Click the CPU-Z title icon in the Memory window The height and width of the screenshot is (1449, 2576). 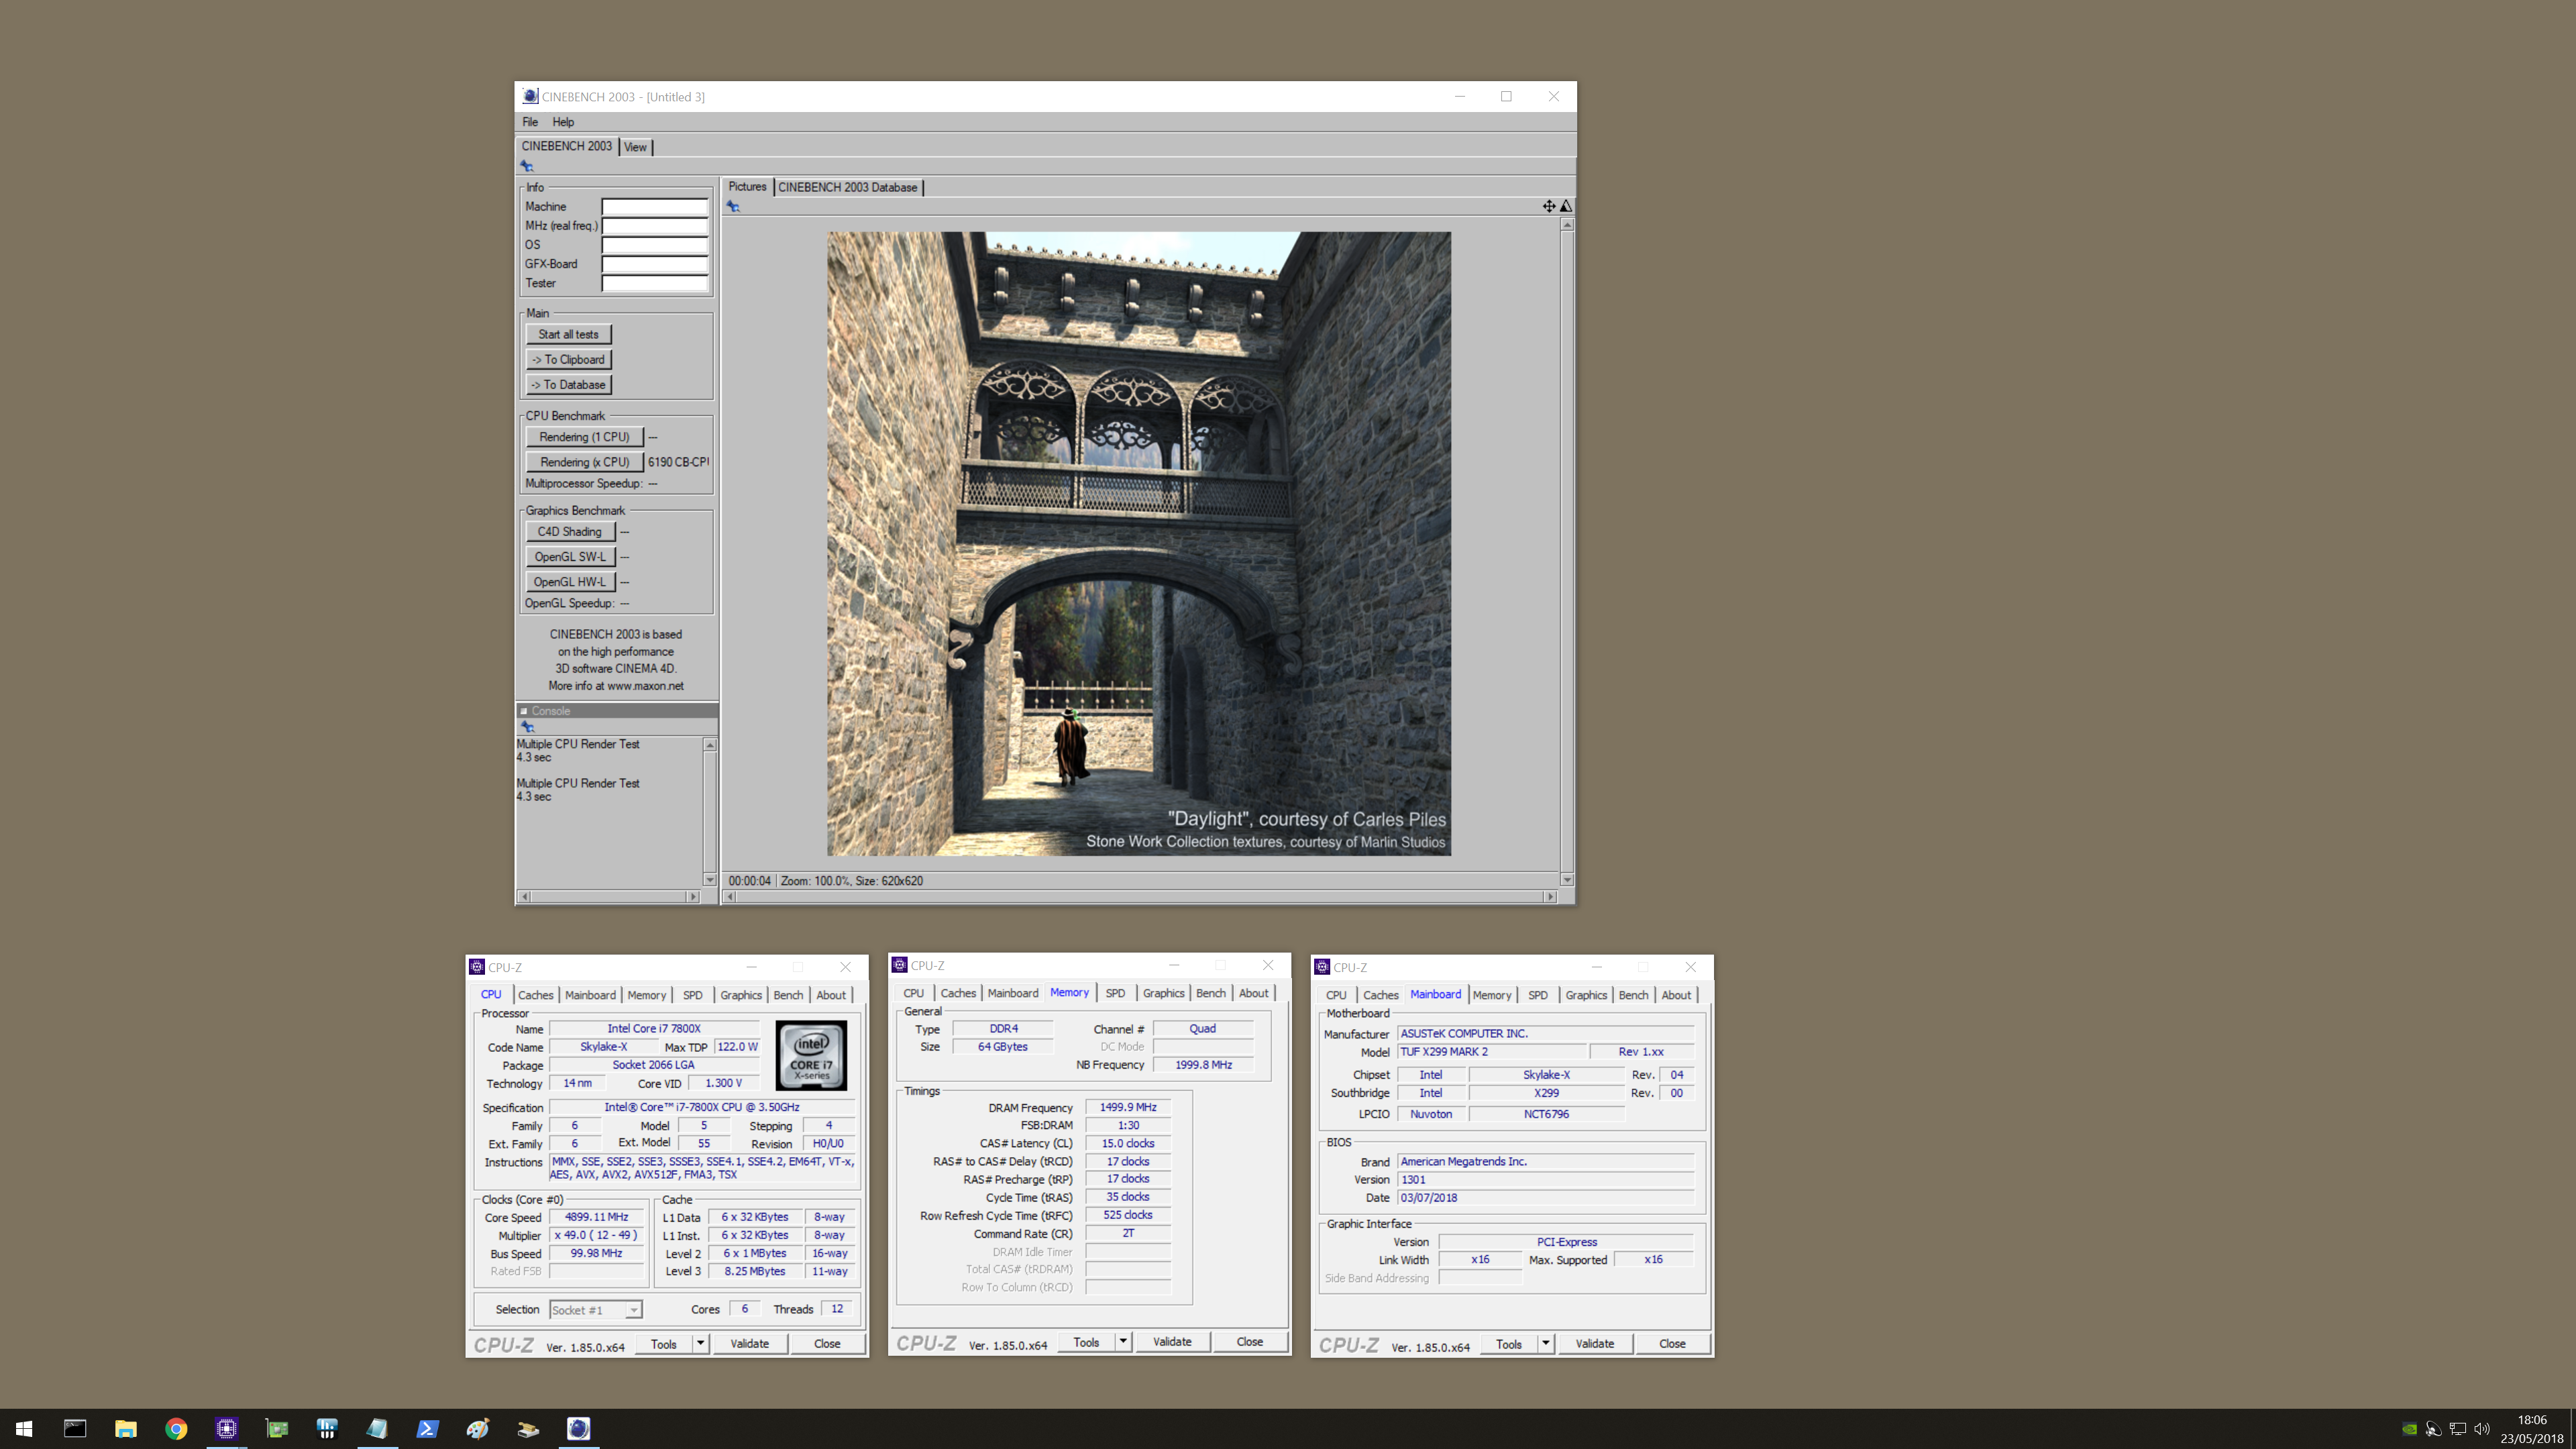[900, 965]
